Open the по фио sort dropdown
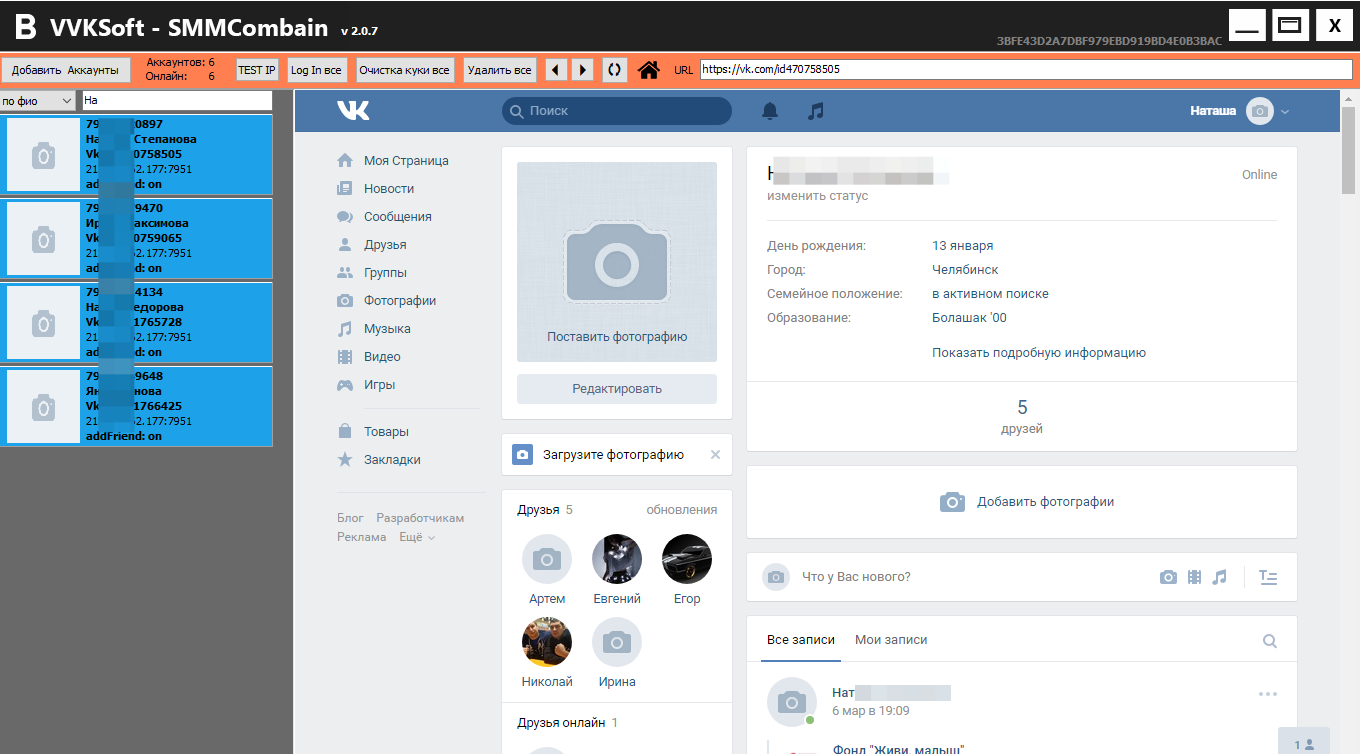 pyautogui.click(x=38, y=101)
